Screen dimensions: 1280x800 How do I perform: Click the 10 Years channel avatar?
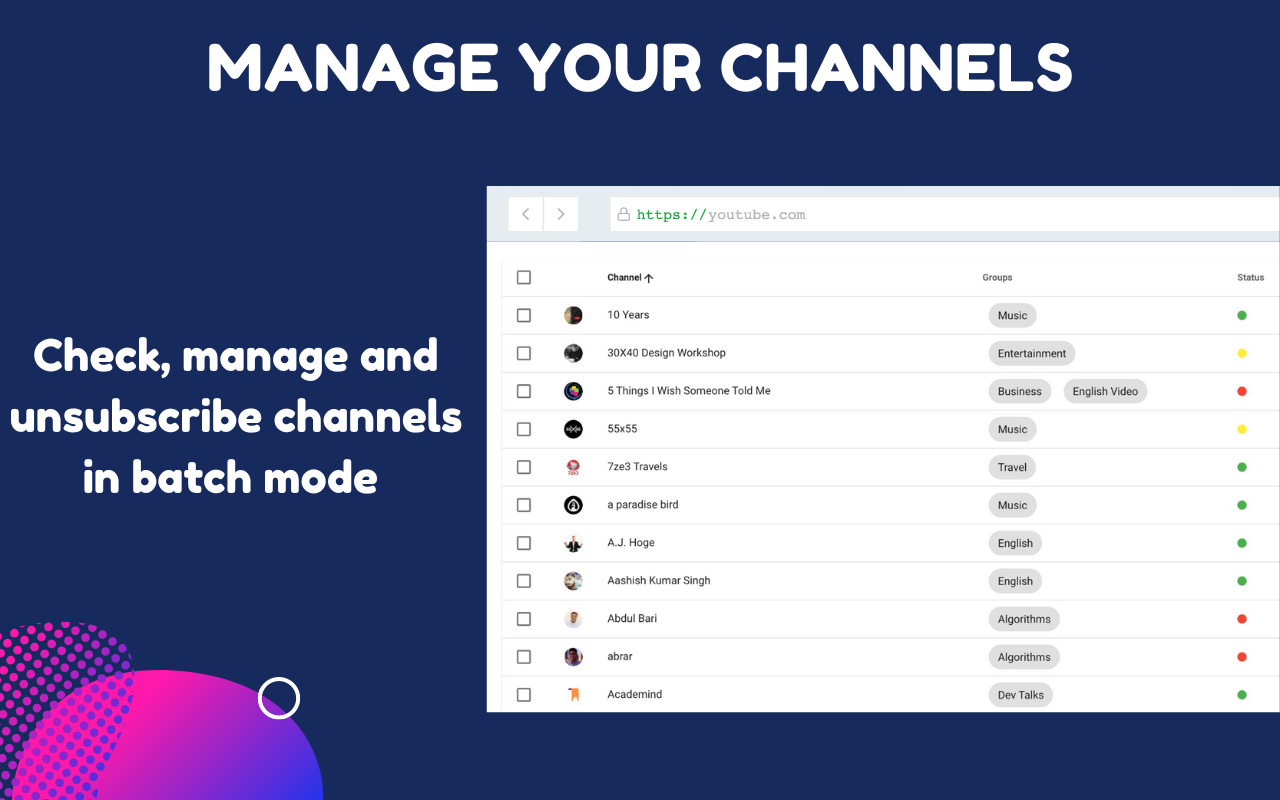pos(573,315)
